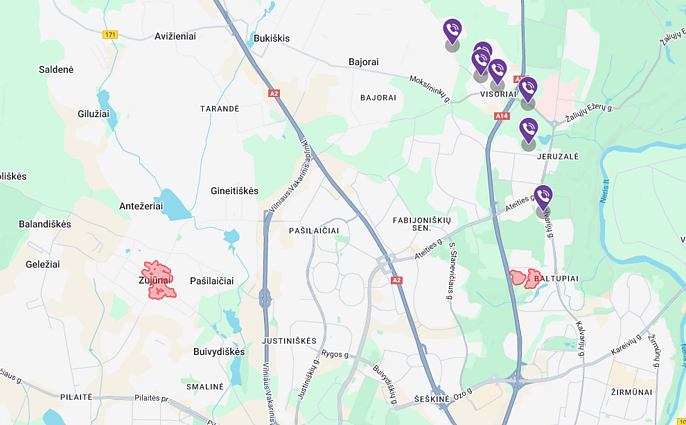Viewport: 686px width, 425px height.
Task: Click the purple phone pin near Ateities g.
Action: [x=543, y=197]
